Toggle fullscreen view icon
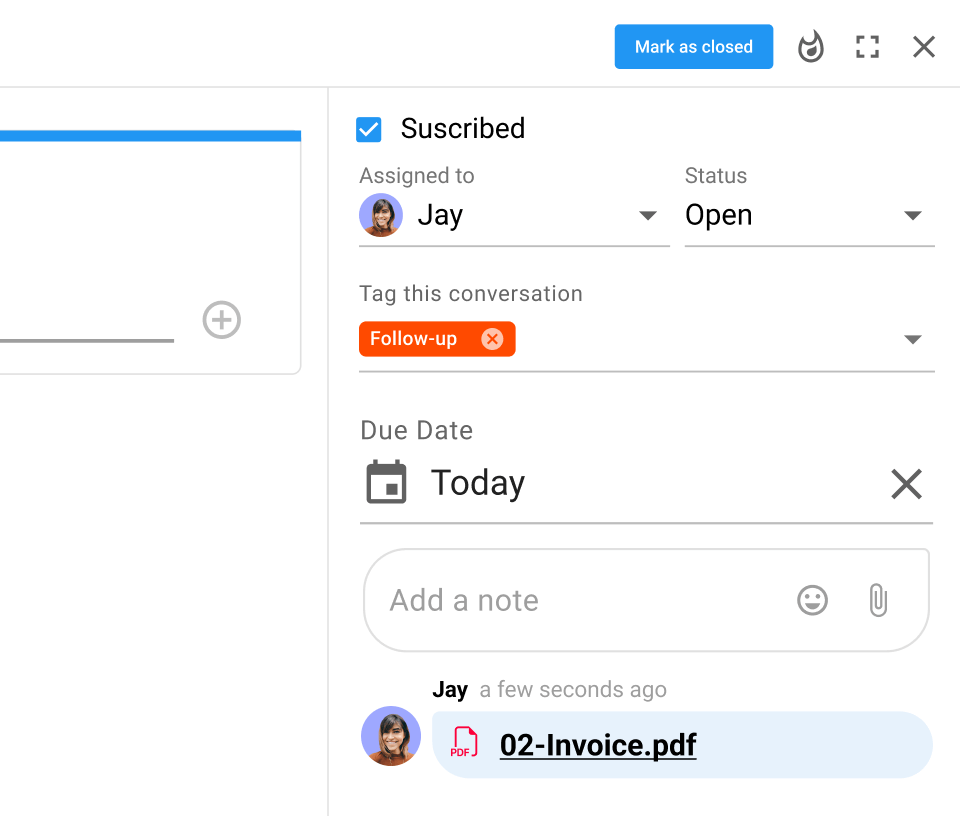The height and width of the screenshot is (816, 960). click(x=867, y=47)
